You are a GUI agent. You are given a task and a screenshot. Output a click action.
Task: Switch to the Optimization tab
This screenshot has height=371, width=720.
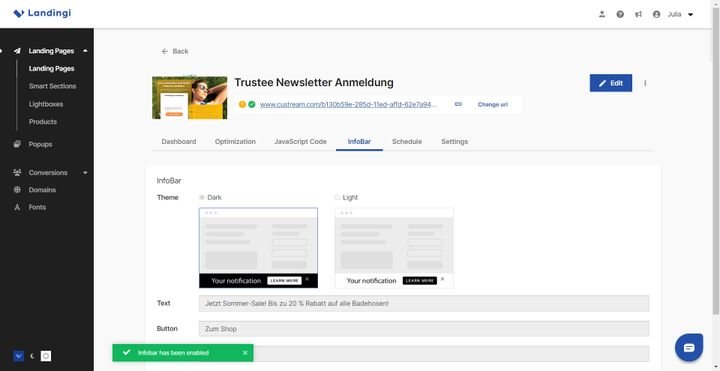[x=235, y=141]
